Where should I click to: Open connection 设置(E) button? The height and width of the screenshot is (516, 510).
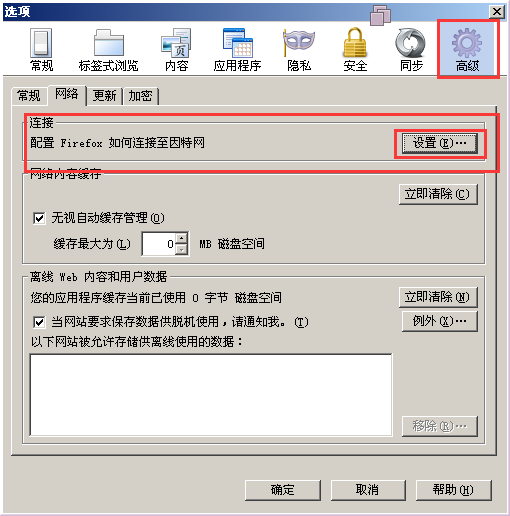point(440,143)
